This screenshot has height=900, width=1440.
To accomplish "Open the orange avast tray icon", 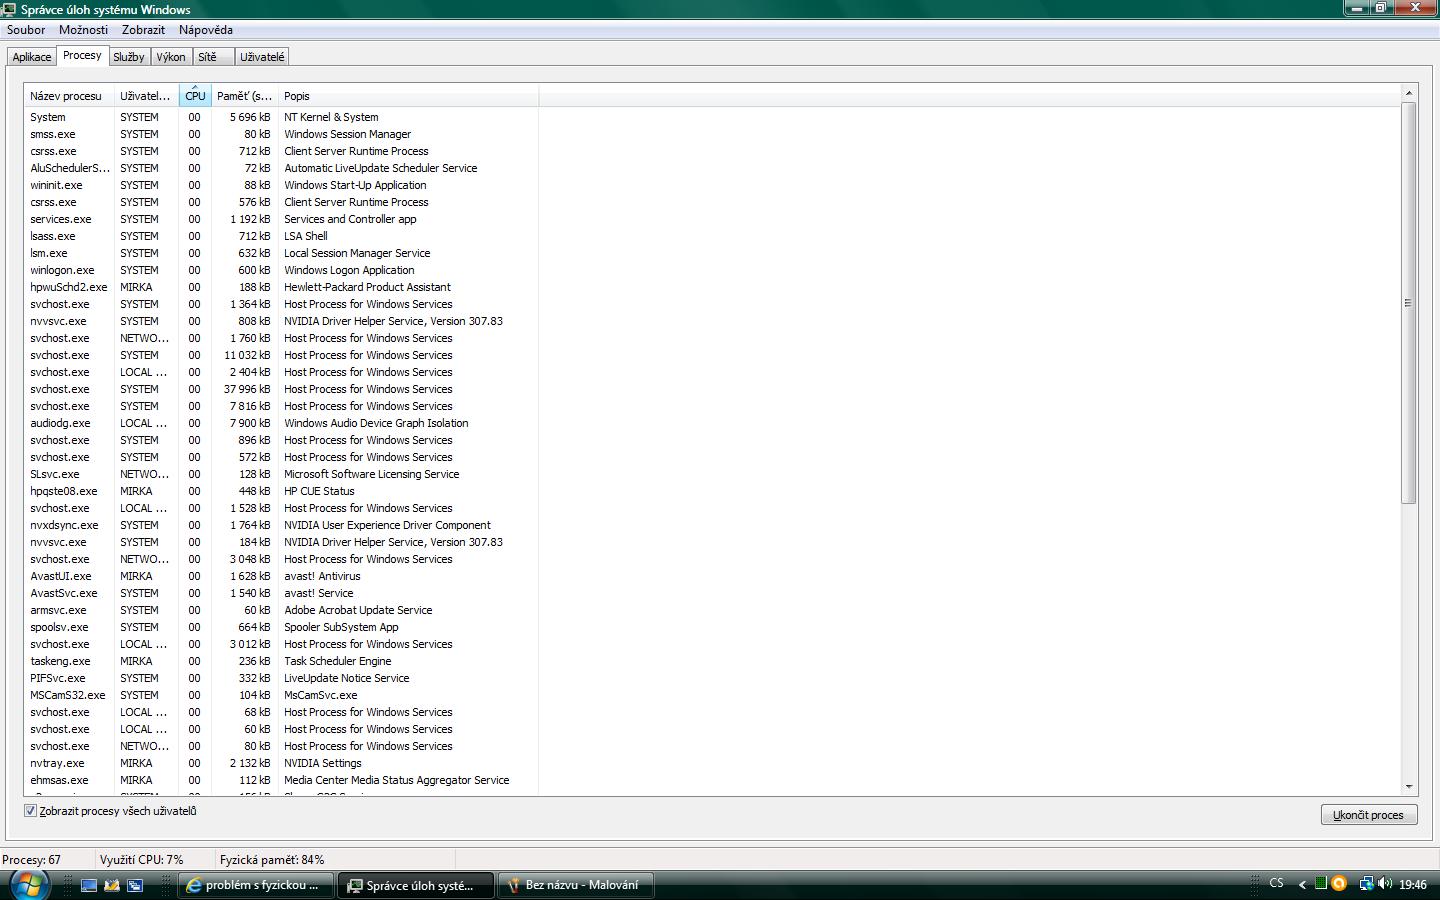I will tap(1339, 884).
